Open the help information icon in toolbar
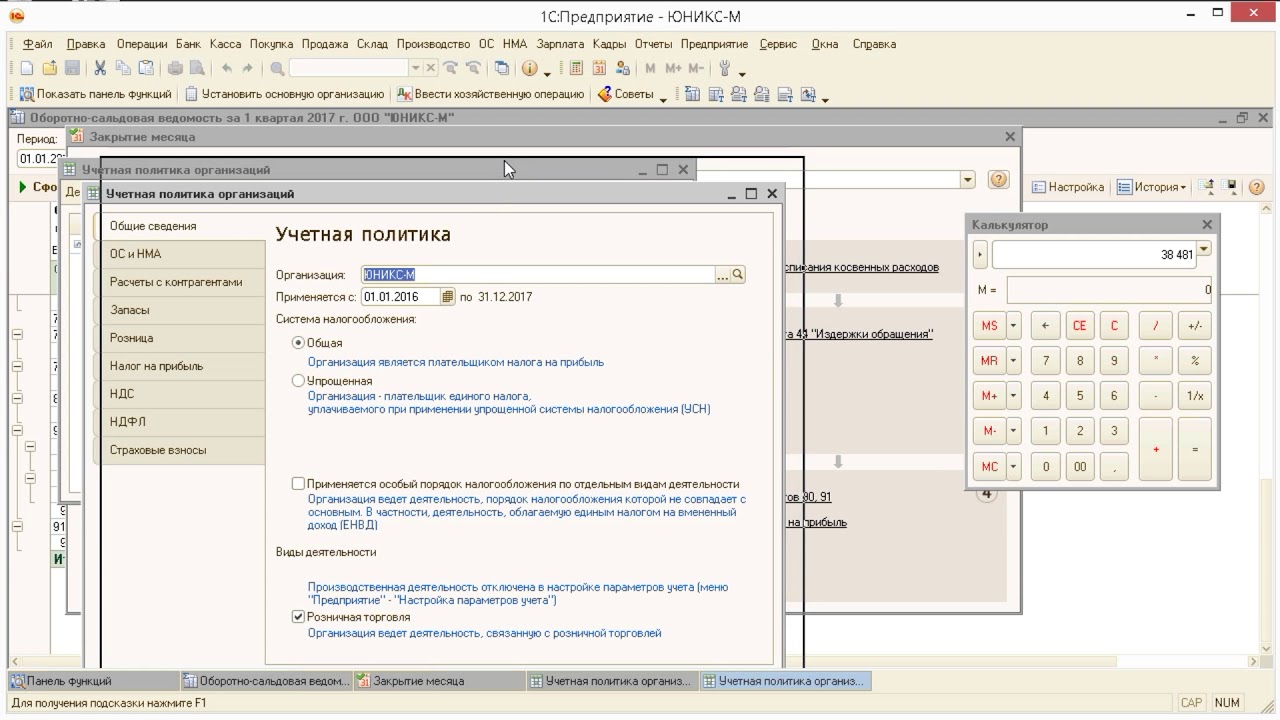This screenshot has height=720, width=1280. coord(528,68)
